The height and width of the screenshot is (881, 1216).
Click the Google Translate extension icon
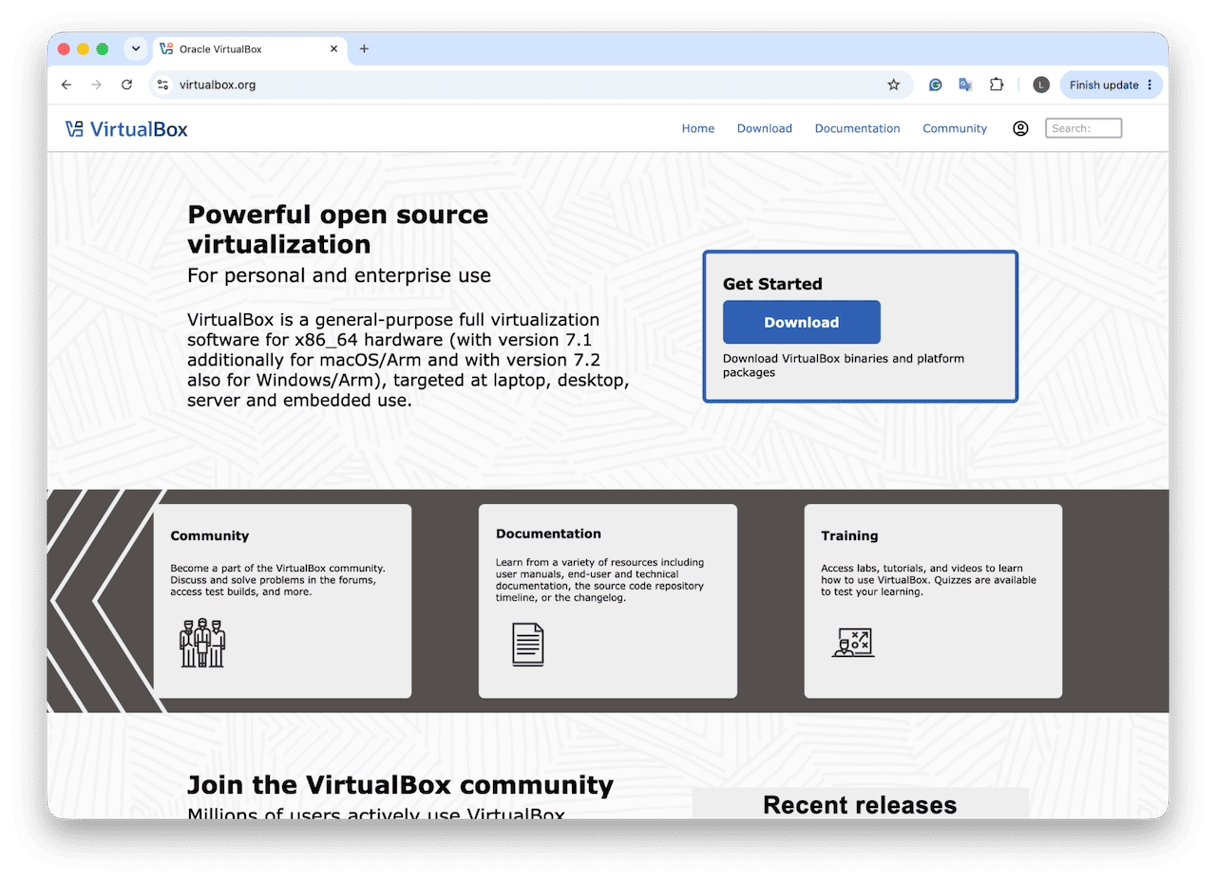point(965,85)
